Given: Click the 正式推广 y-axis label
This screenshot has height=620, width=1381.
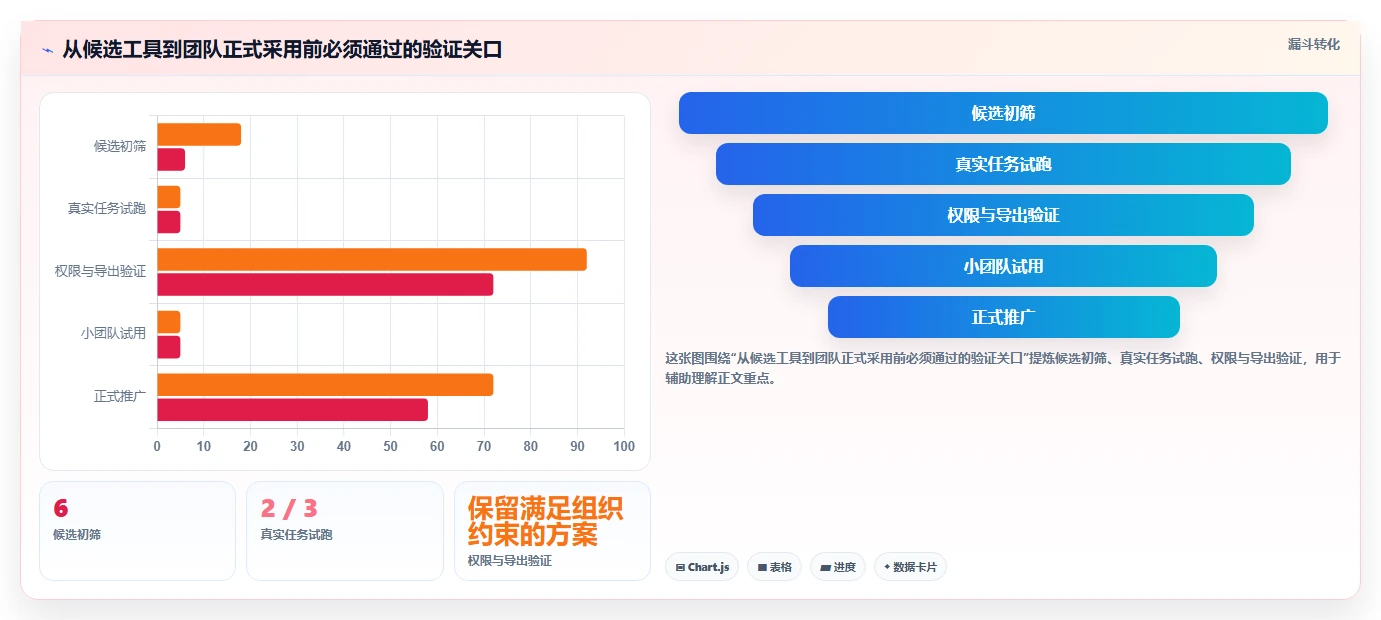Looking at the screenshot, I should pos(120,396).
